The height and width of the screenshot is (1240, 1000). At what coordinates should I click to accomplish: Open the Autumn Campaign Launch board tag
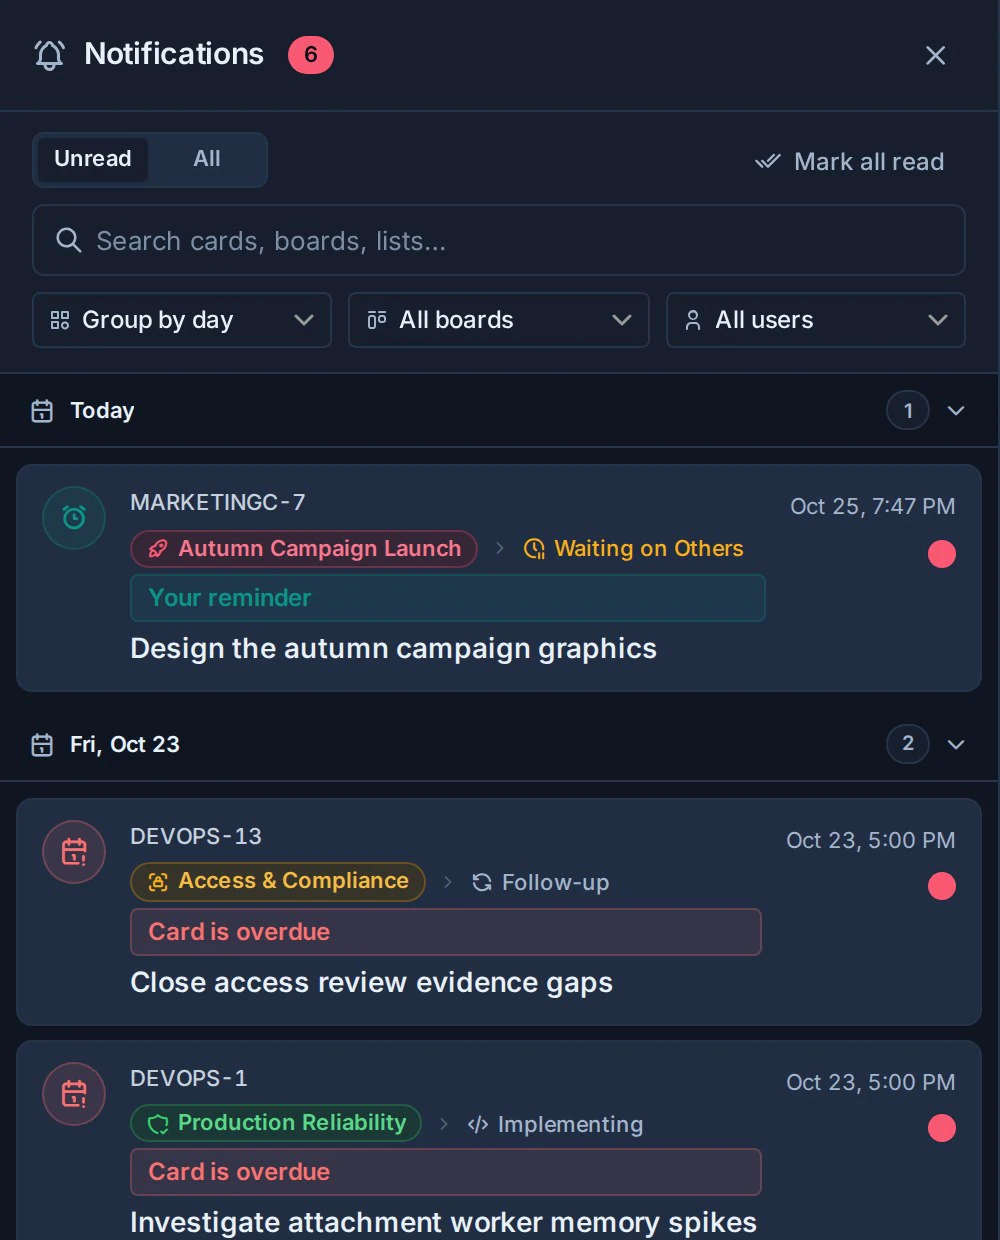(x=304, y=549)
